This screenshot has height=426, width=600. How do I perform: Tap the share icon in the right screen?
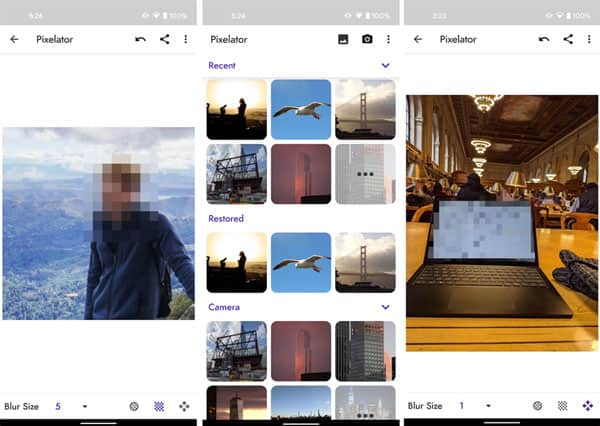[568, 39]
